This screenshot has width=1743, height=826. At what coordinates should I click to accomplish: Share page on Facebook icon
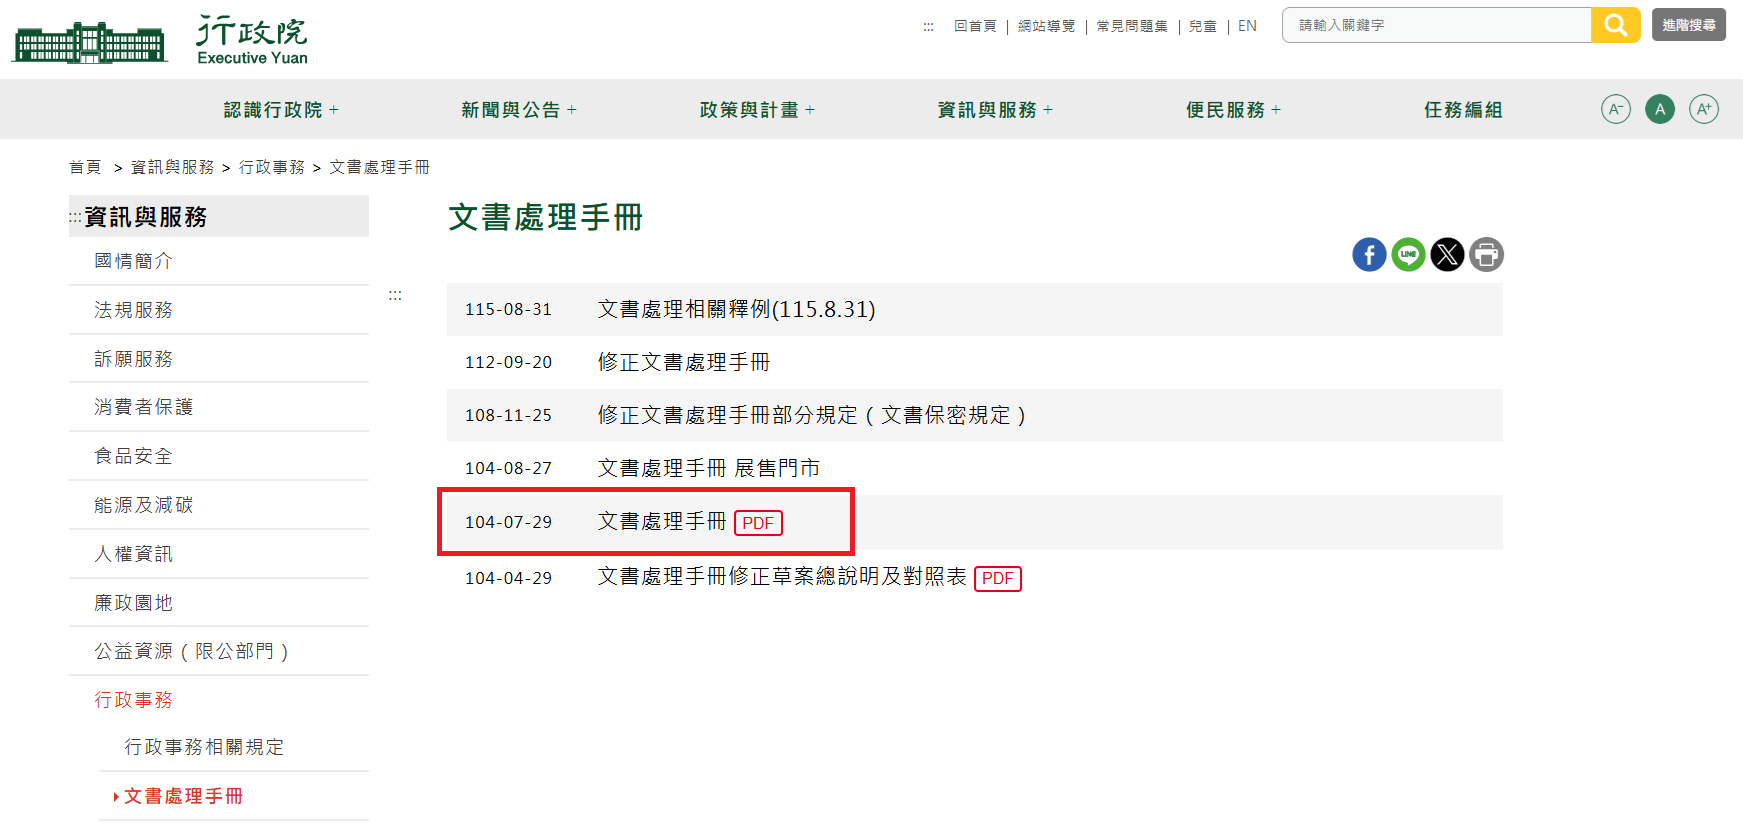[x=1369, y=254]
